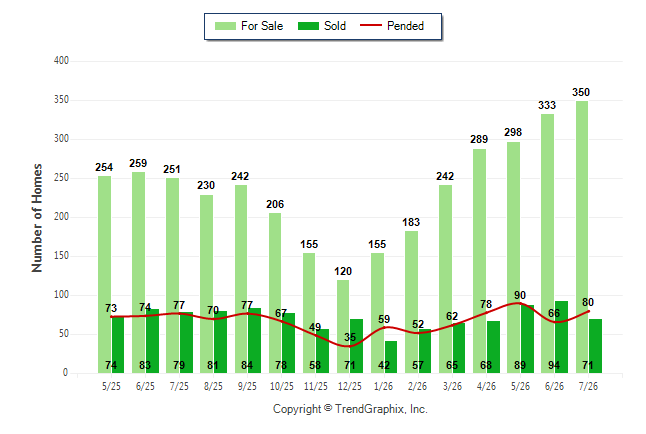This screenshot has height=434, width=646.
Task: Select the For Sale legend label
Action: [262, 26]
